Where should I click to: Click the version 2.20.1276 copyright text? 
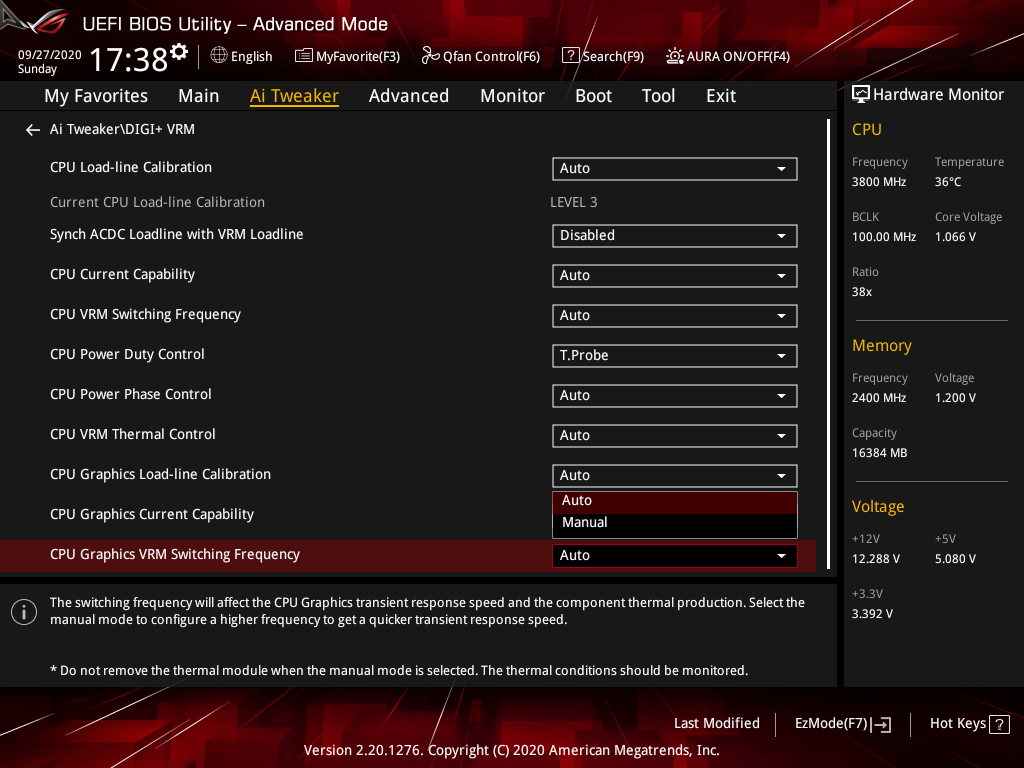[511, 750]
